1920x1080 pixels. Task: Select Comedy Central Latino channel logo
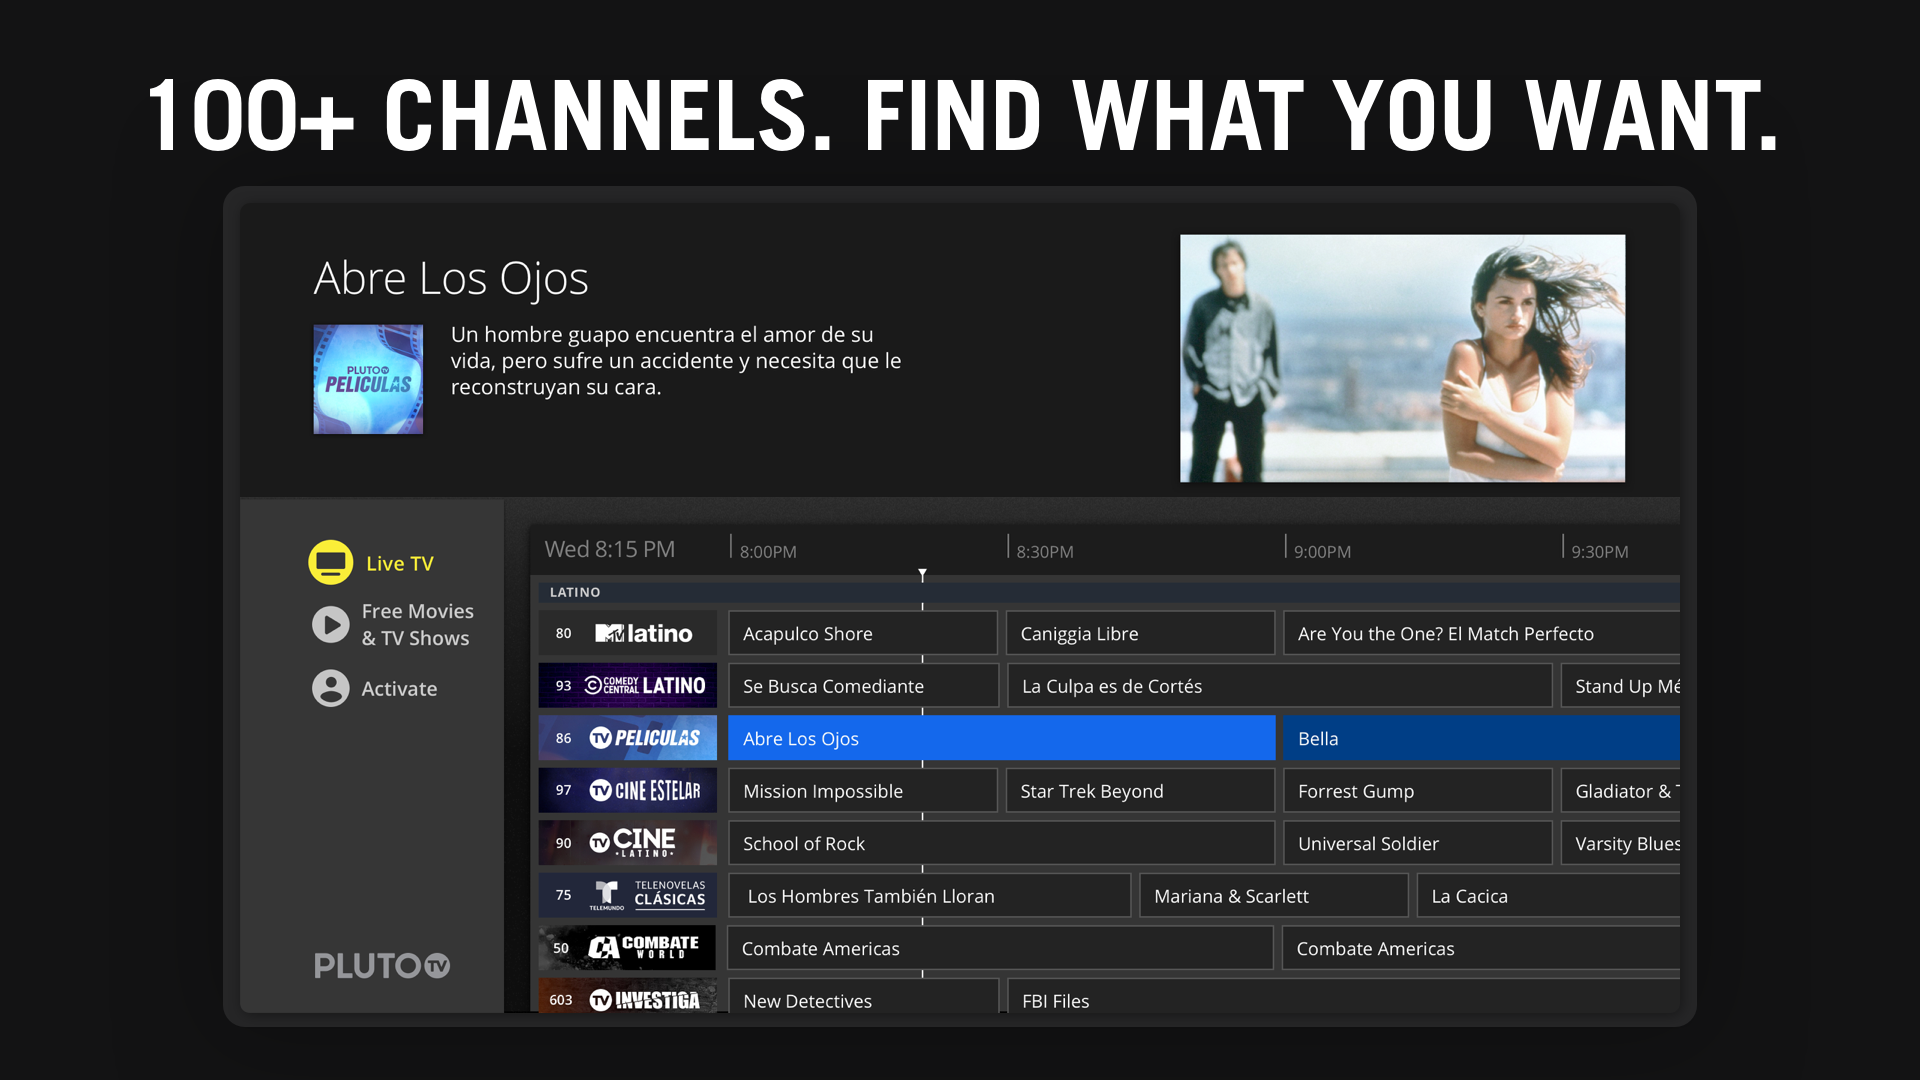coord(645,686)
